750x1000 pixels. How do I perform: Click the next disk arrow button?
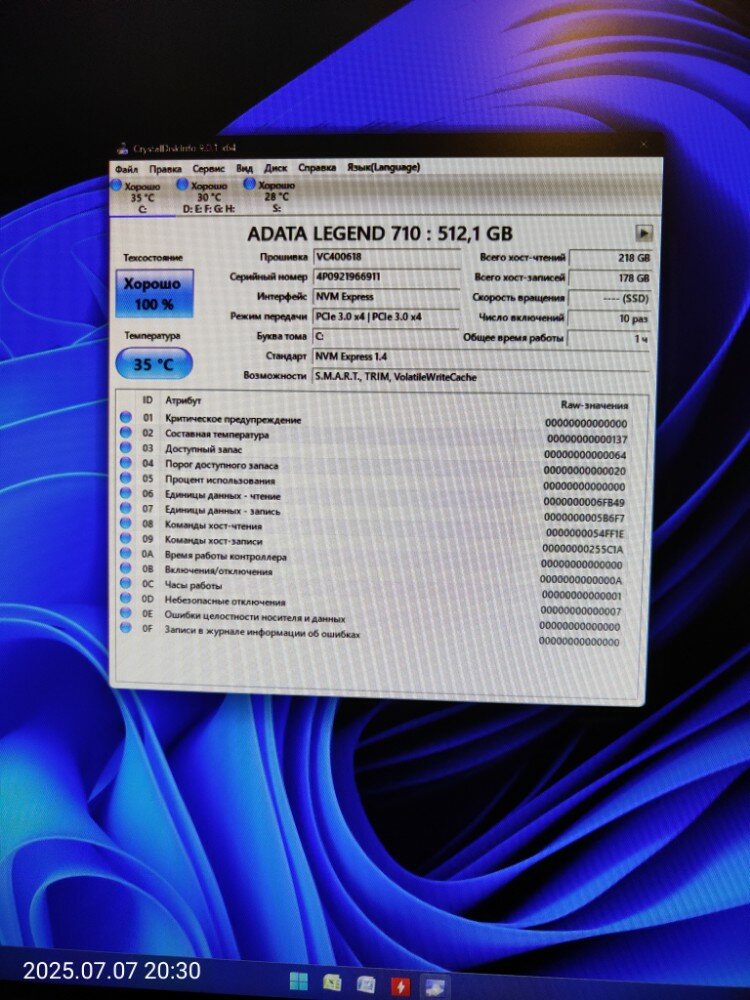point(643,233)
